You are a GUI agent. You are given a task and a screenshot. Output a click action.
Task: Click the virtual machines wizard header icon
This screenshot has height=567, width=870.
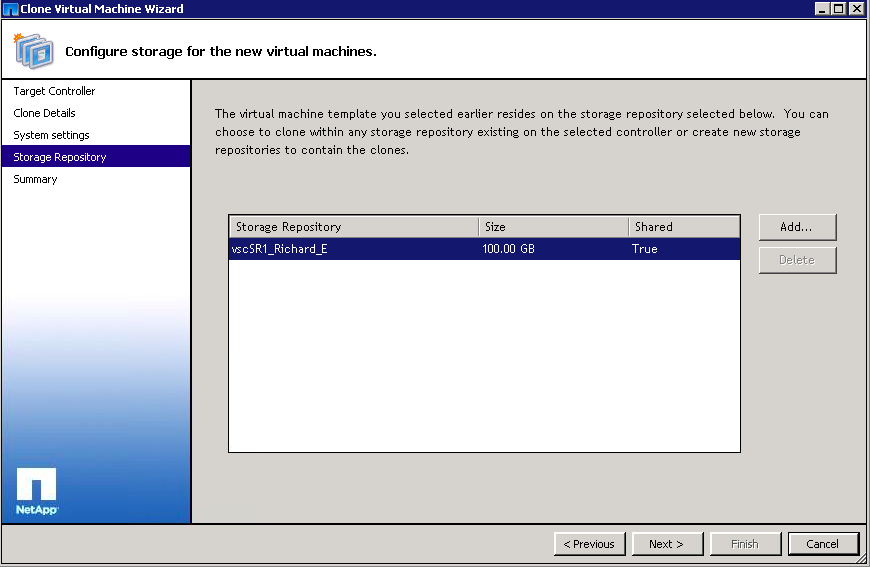32,50
